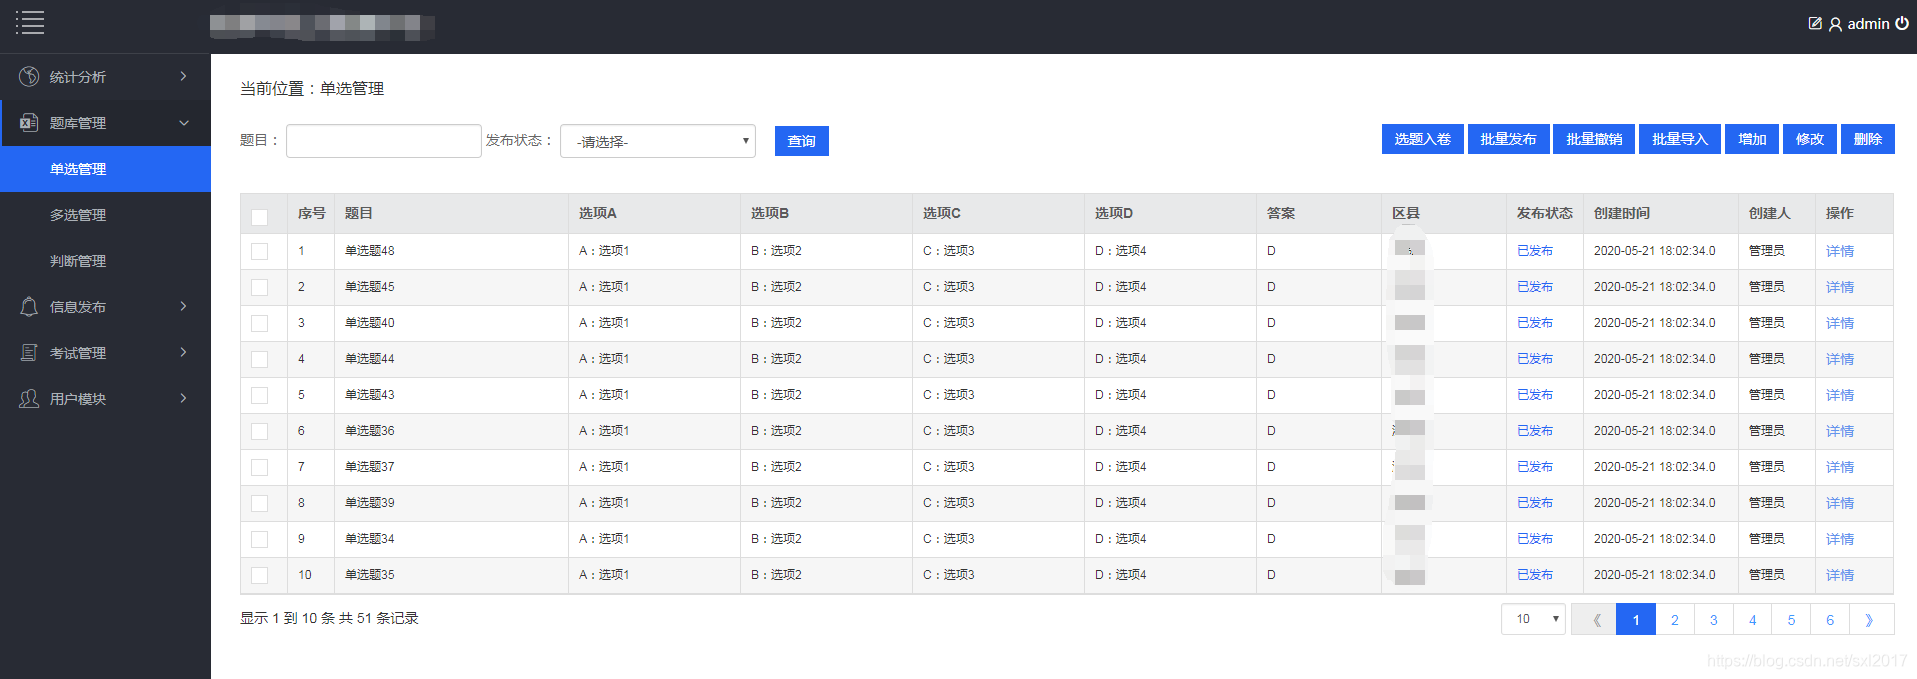Click current page 1 button
Viewport: 1917px width, 679px height.
1636,620
